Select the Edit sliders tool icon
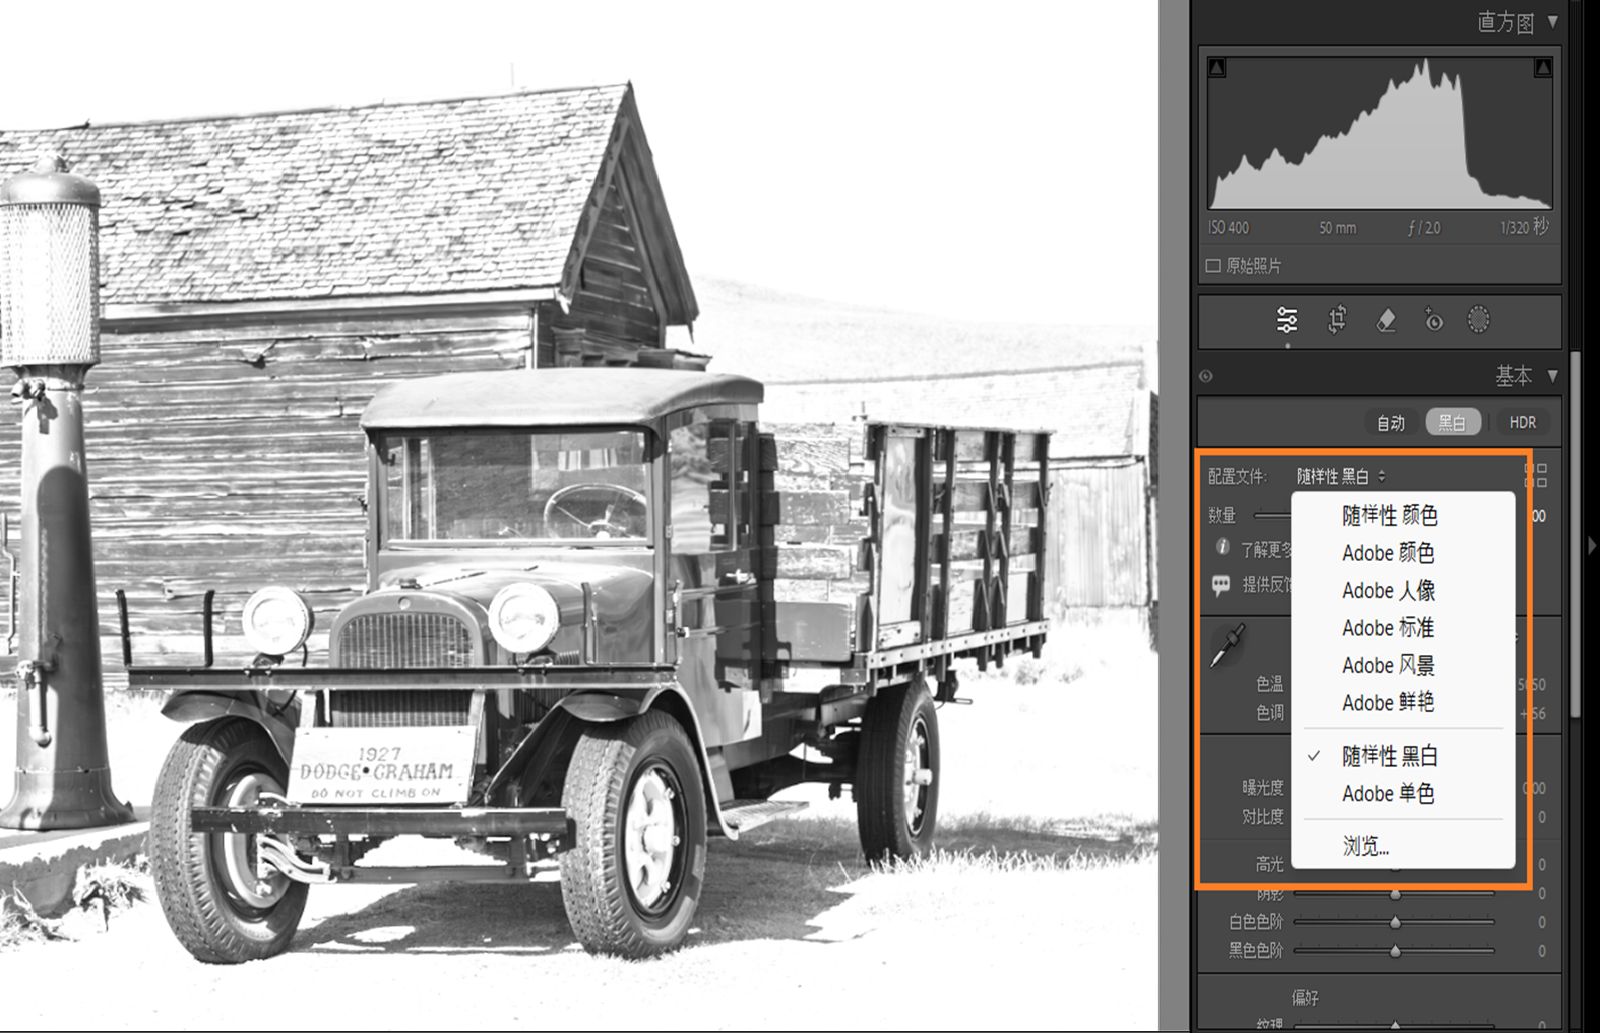Screen dimensions: 1600x1033 [1287, 320]
